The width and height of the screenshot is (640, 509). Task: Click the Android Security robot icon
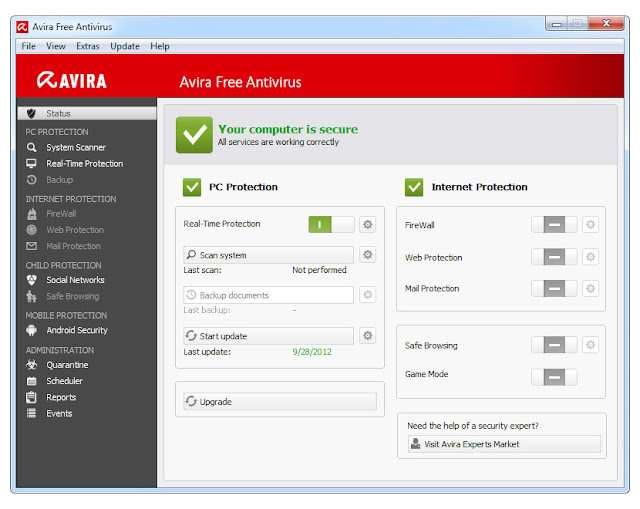pos(31,330)
